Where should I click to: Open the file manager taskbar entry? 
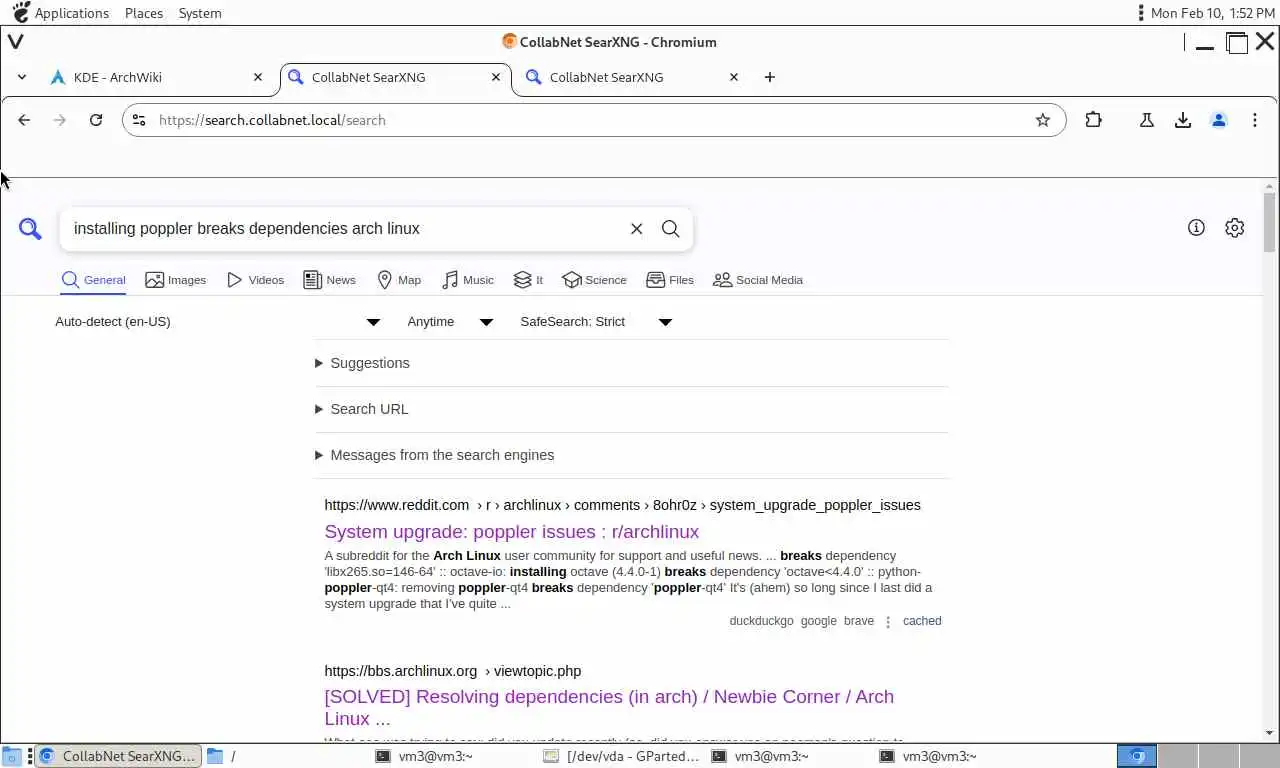coord(285,757)
